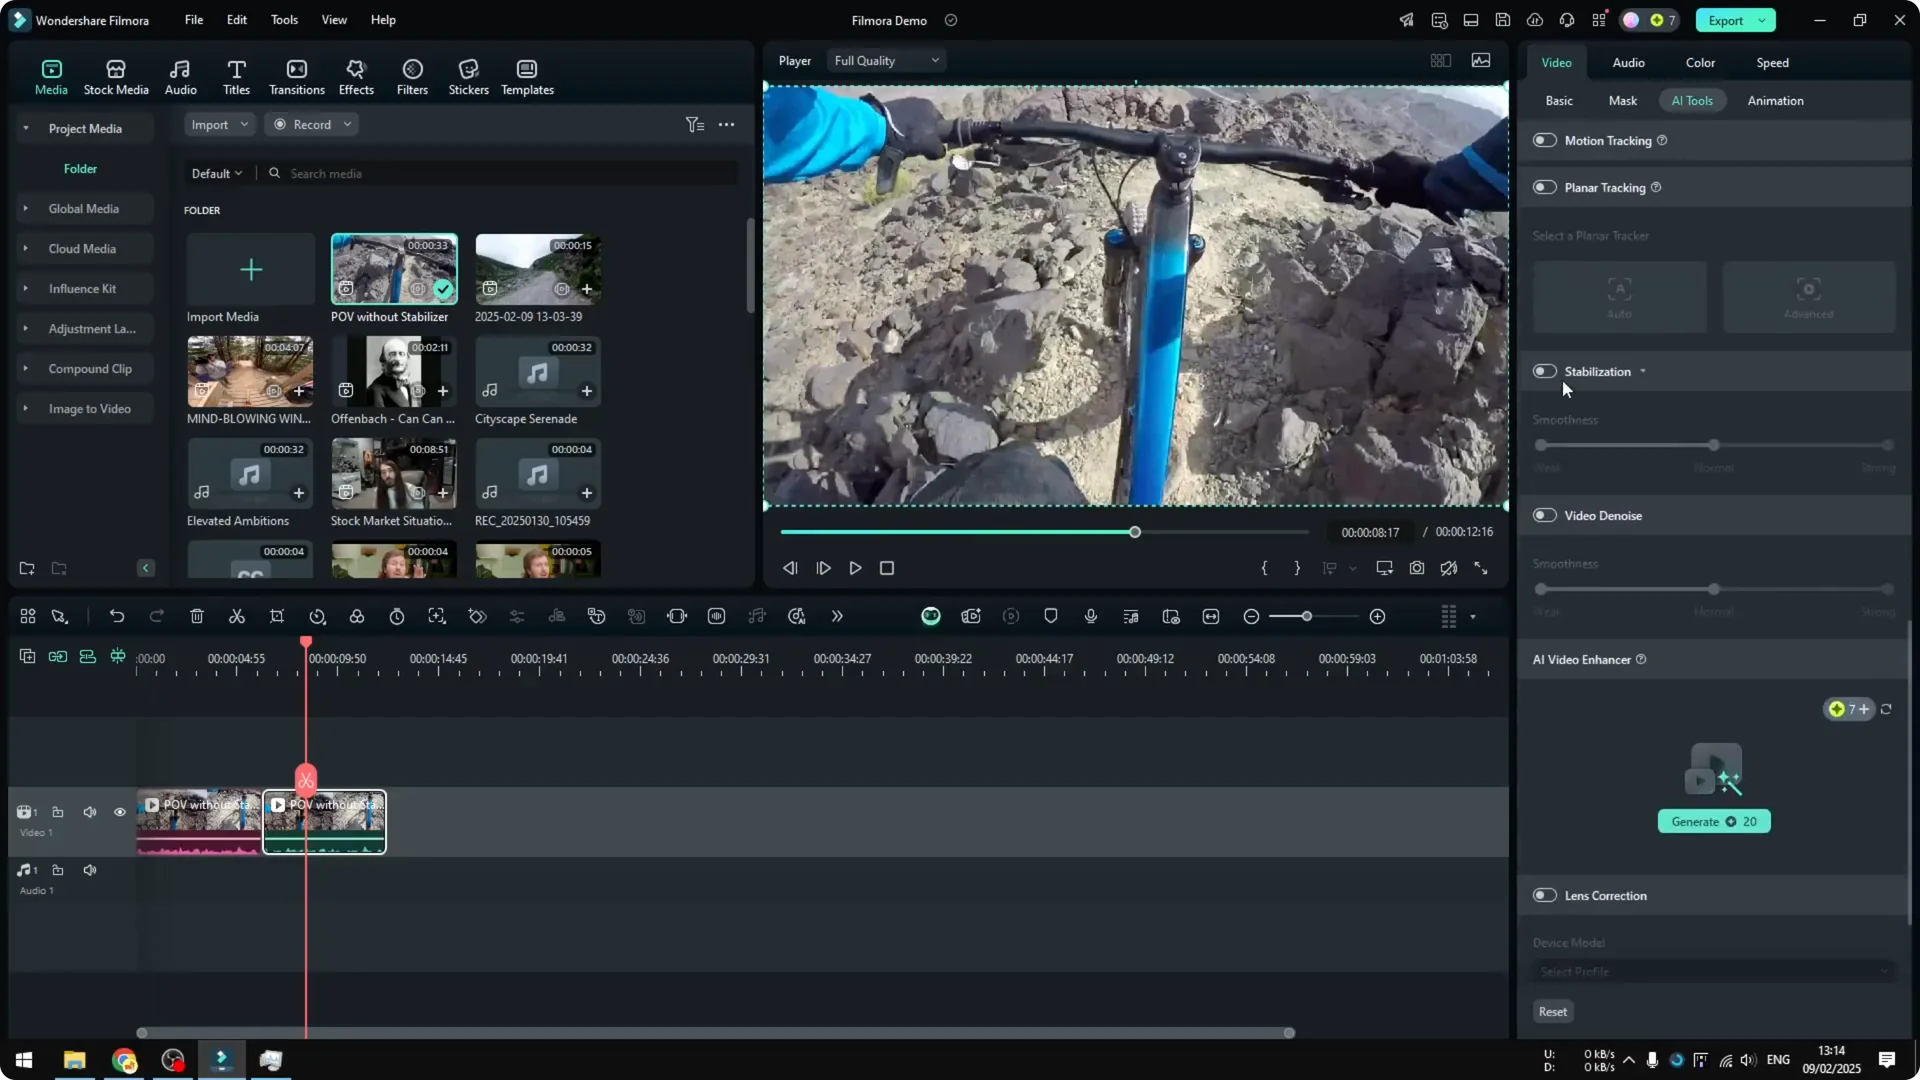Select the Transitions panel
This screenshot has height=1080, width=1920.
[x=296, y=75]
